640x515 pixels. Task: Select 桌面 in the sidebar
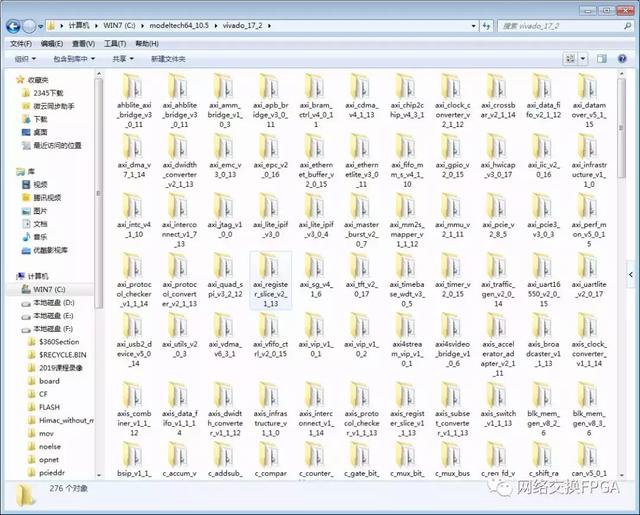(x=35, y=132)
